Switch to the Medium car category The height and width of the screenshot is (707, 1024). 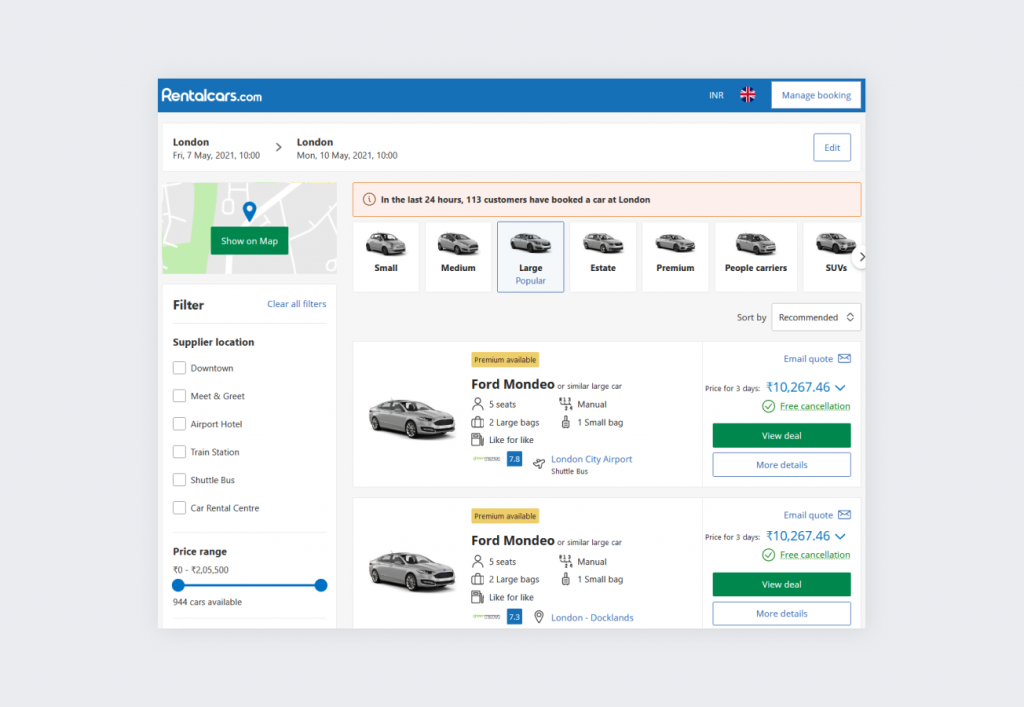pos(458,241)
